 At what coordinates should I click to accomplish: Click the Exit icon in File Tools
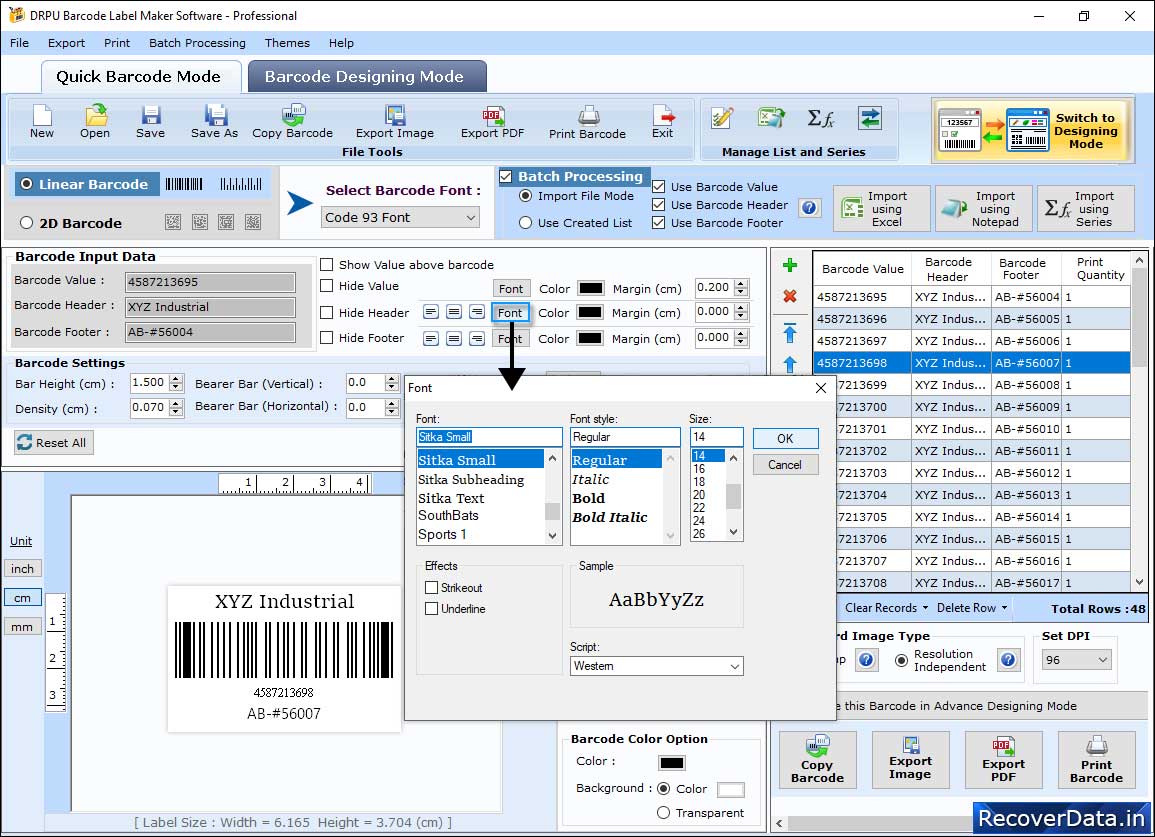click(662, 122)
